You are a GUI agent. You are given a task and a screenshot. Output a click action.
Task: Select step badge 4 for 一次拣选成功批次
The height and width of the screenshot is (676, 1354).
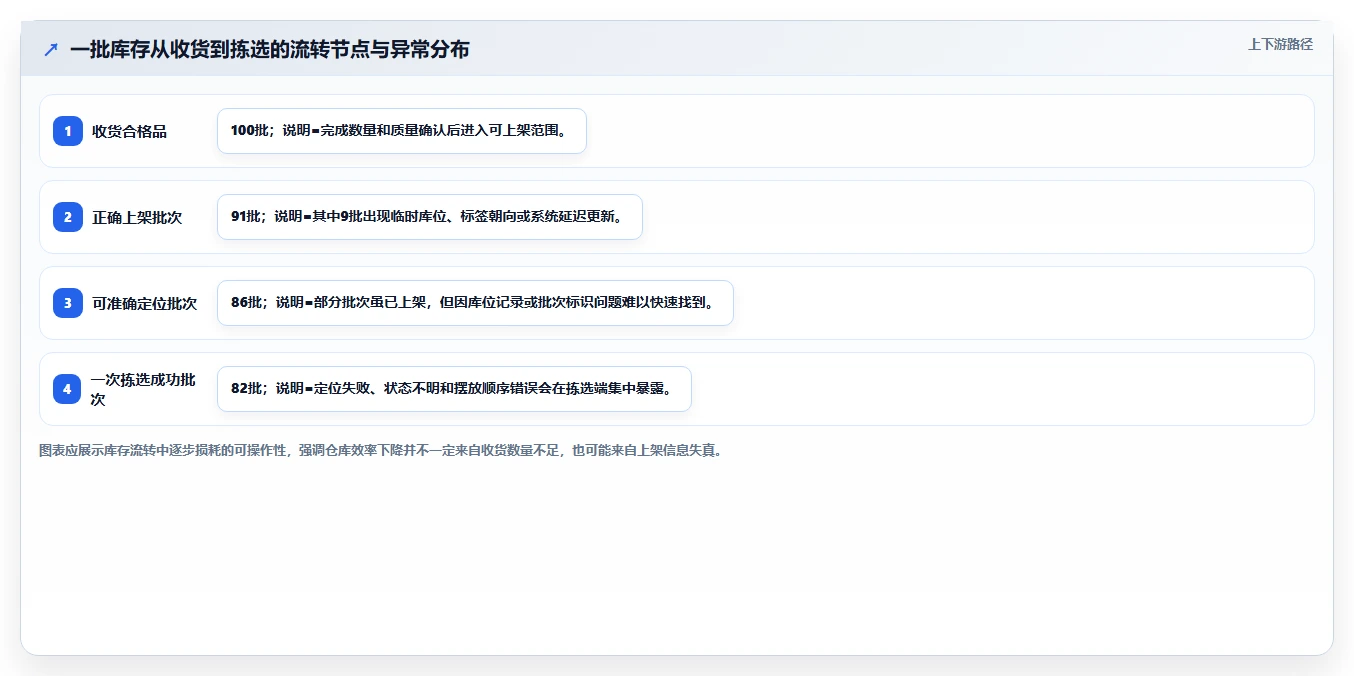click(x=68, y=389)
